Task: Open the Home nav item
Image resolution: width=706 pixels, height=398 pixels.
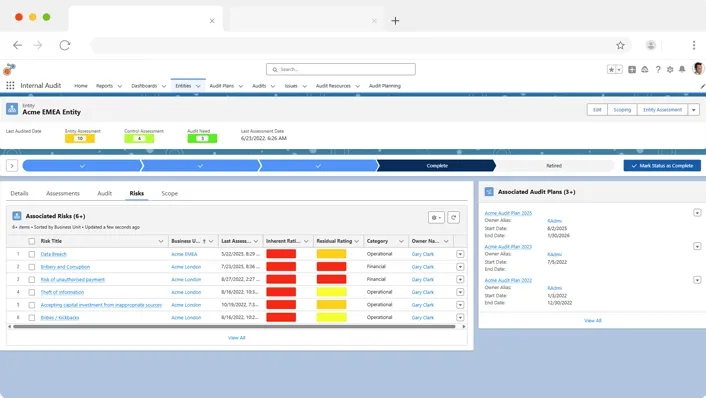Action: tap(81, 86)
